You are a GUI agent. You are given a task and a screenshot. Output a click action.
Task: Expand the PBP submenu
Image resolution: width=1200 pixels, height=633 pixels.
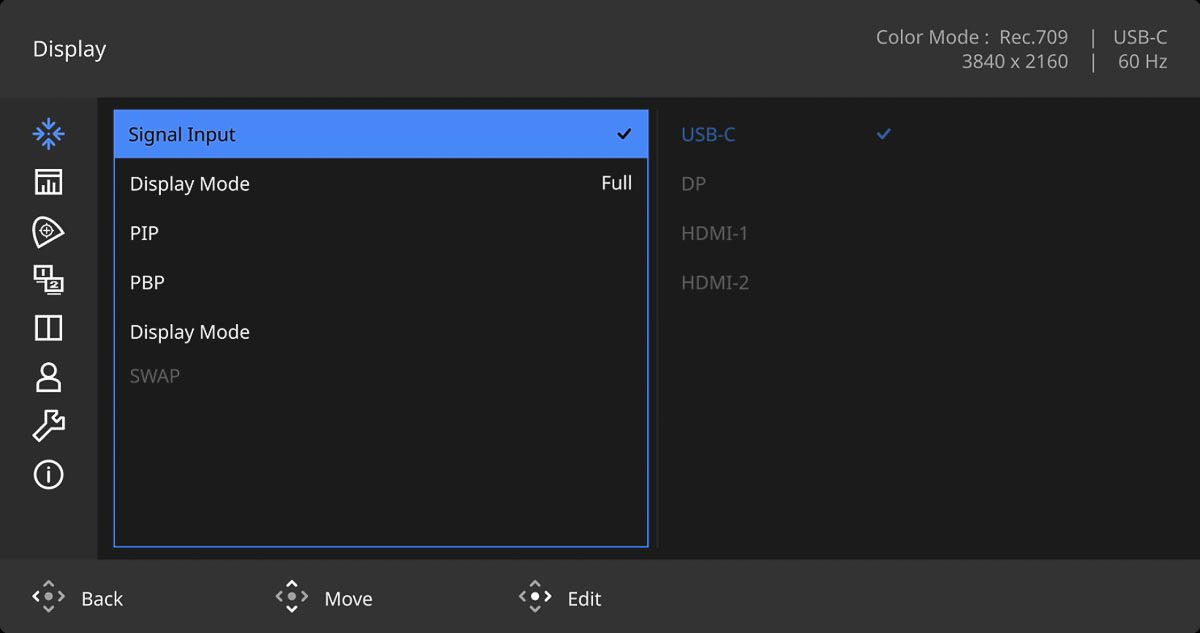point(380,283)
